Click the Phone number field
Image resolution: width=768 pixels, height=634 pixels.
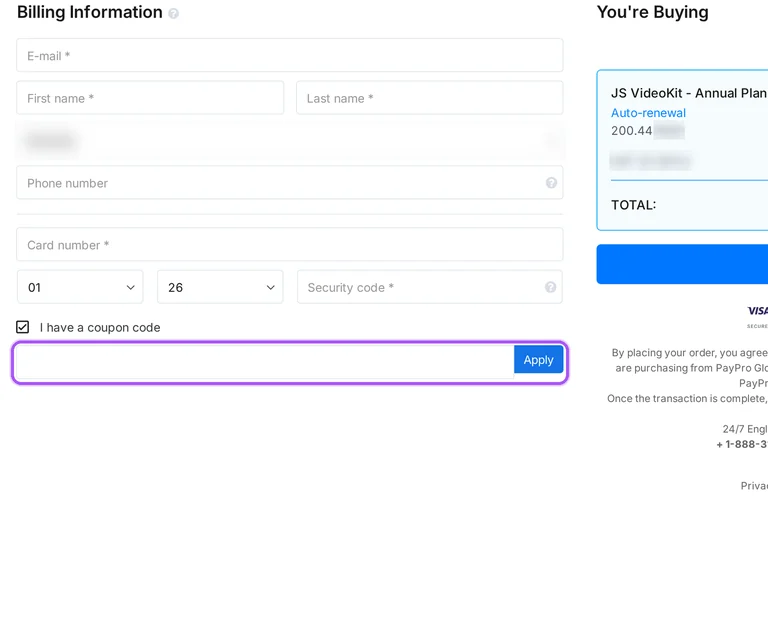pyautogui.click(x=289, y=183)
